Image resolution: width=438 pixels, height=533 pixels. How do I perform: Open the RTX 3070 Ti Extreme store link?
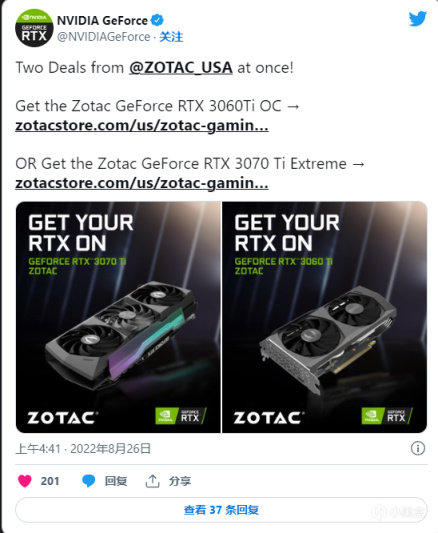pyautogui.click(x=142, y=183)
